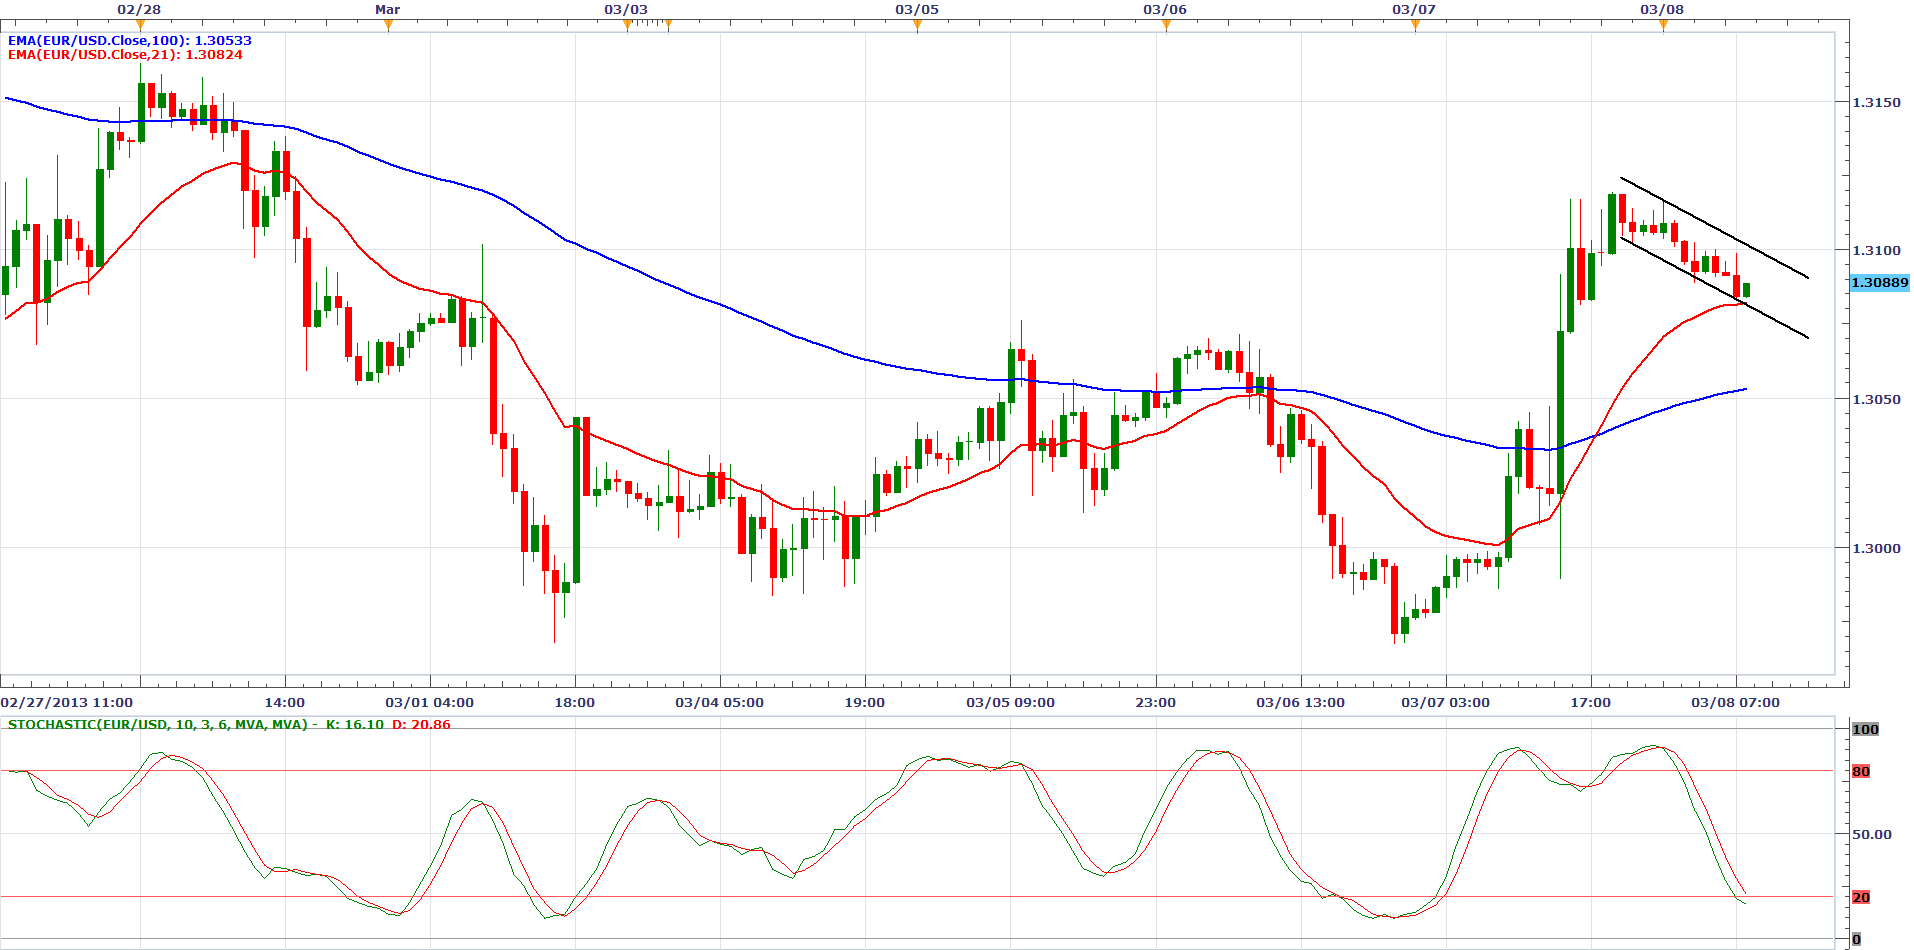Click the orange marker under 03/06
The height and width of the screenshot is (950, 1914).
(1166, 25)
